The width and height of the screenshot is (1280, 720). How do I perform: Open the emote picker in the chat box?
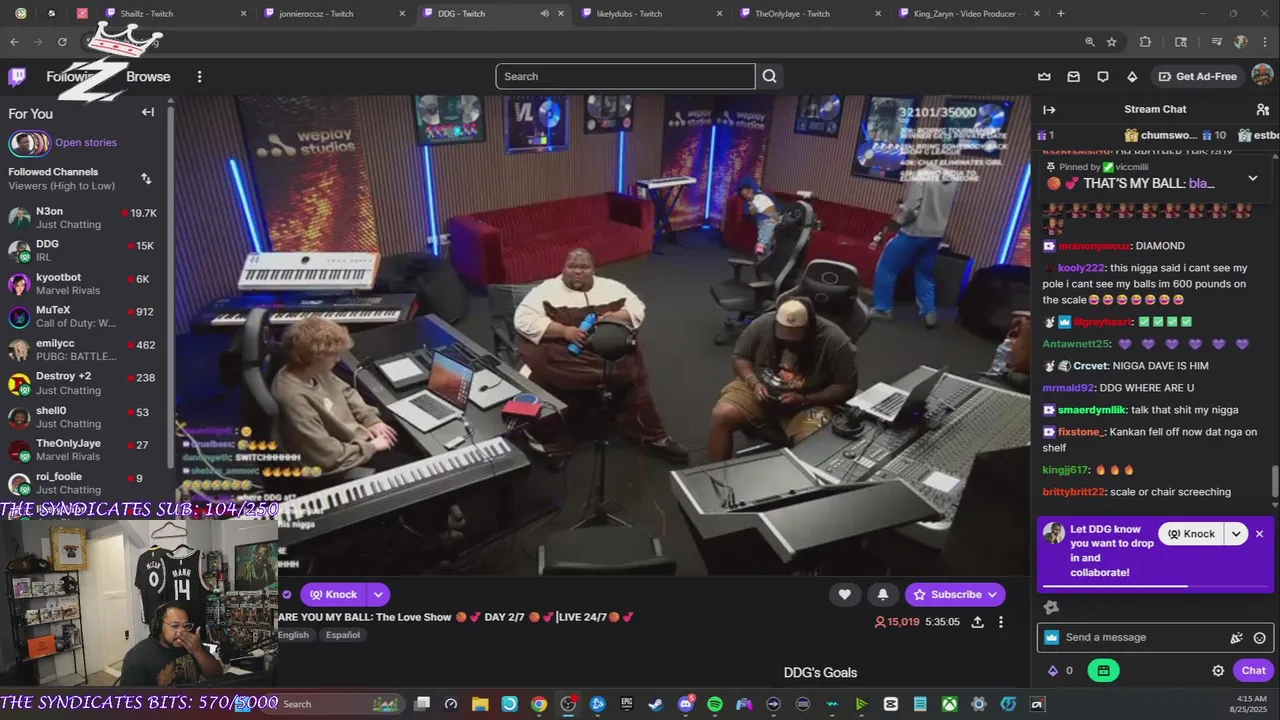[x=1259, y=638]
